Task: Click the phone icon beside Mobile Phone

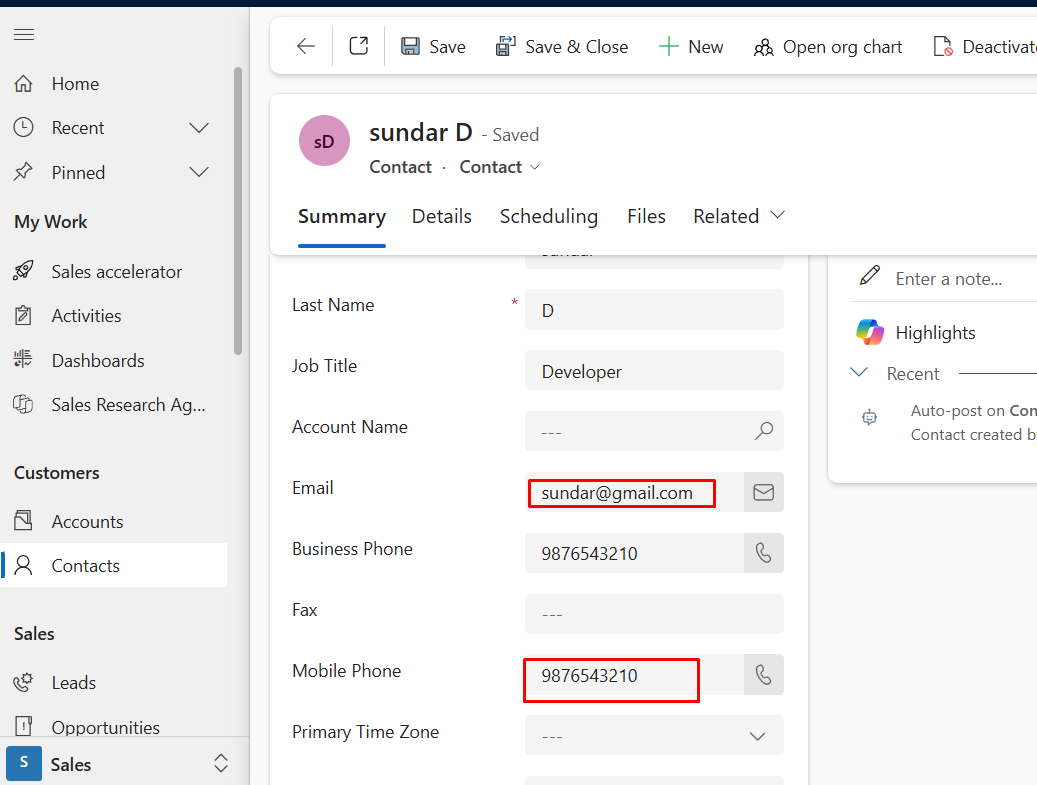Action: coord(764,675)
